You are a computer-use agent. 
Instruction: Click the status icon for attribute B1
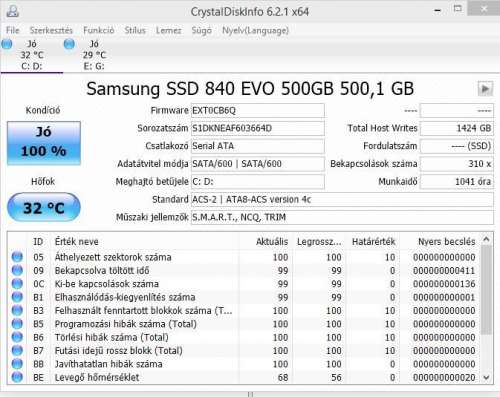pyautogui.click(x=17, y=297)
